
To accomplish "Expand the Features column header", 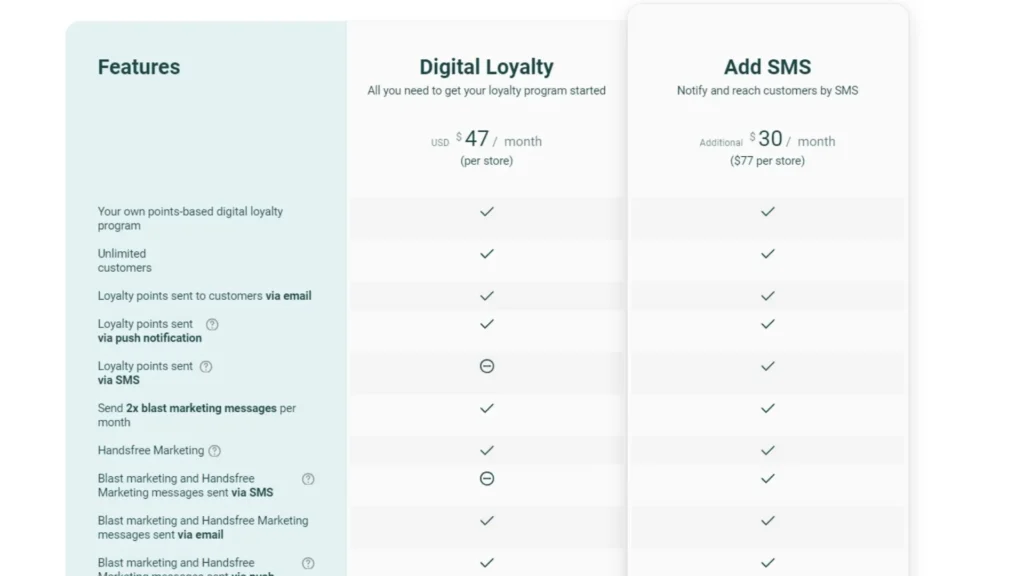I will (138, 67).
